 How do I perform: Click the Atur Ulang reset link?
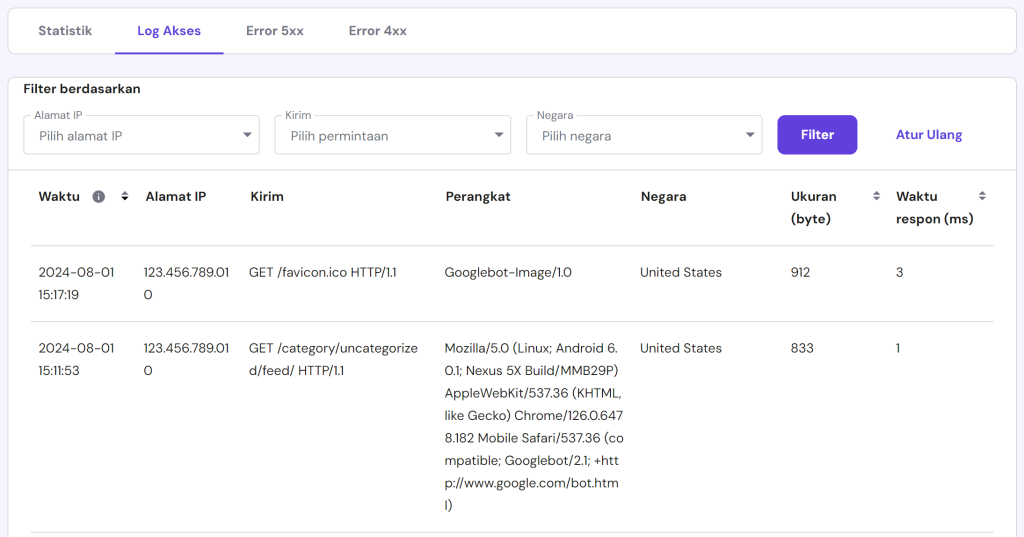[929, 135]
